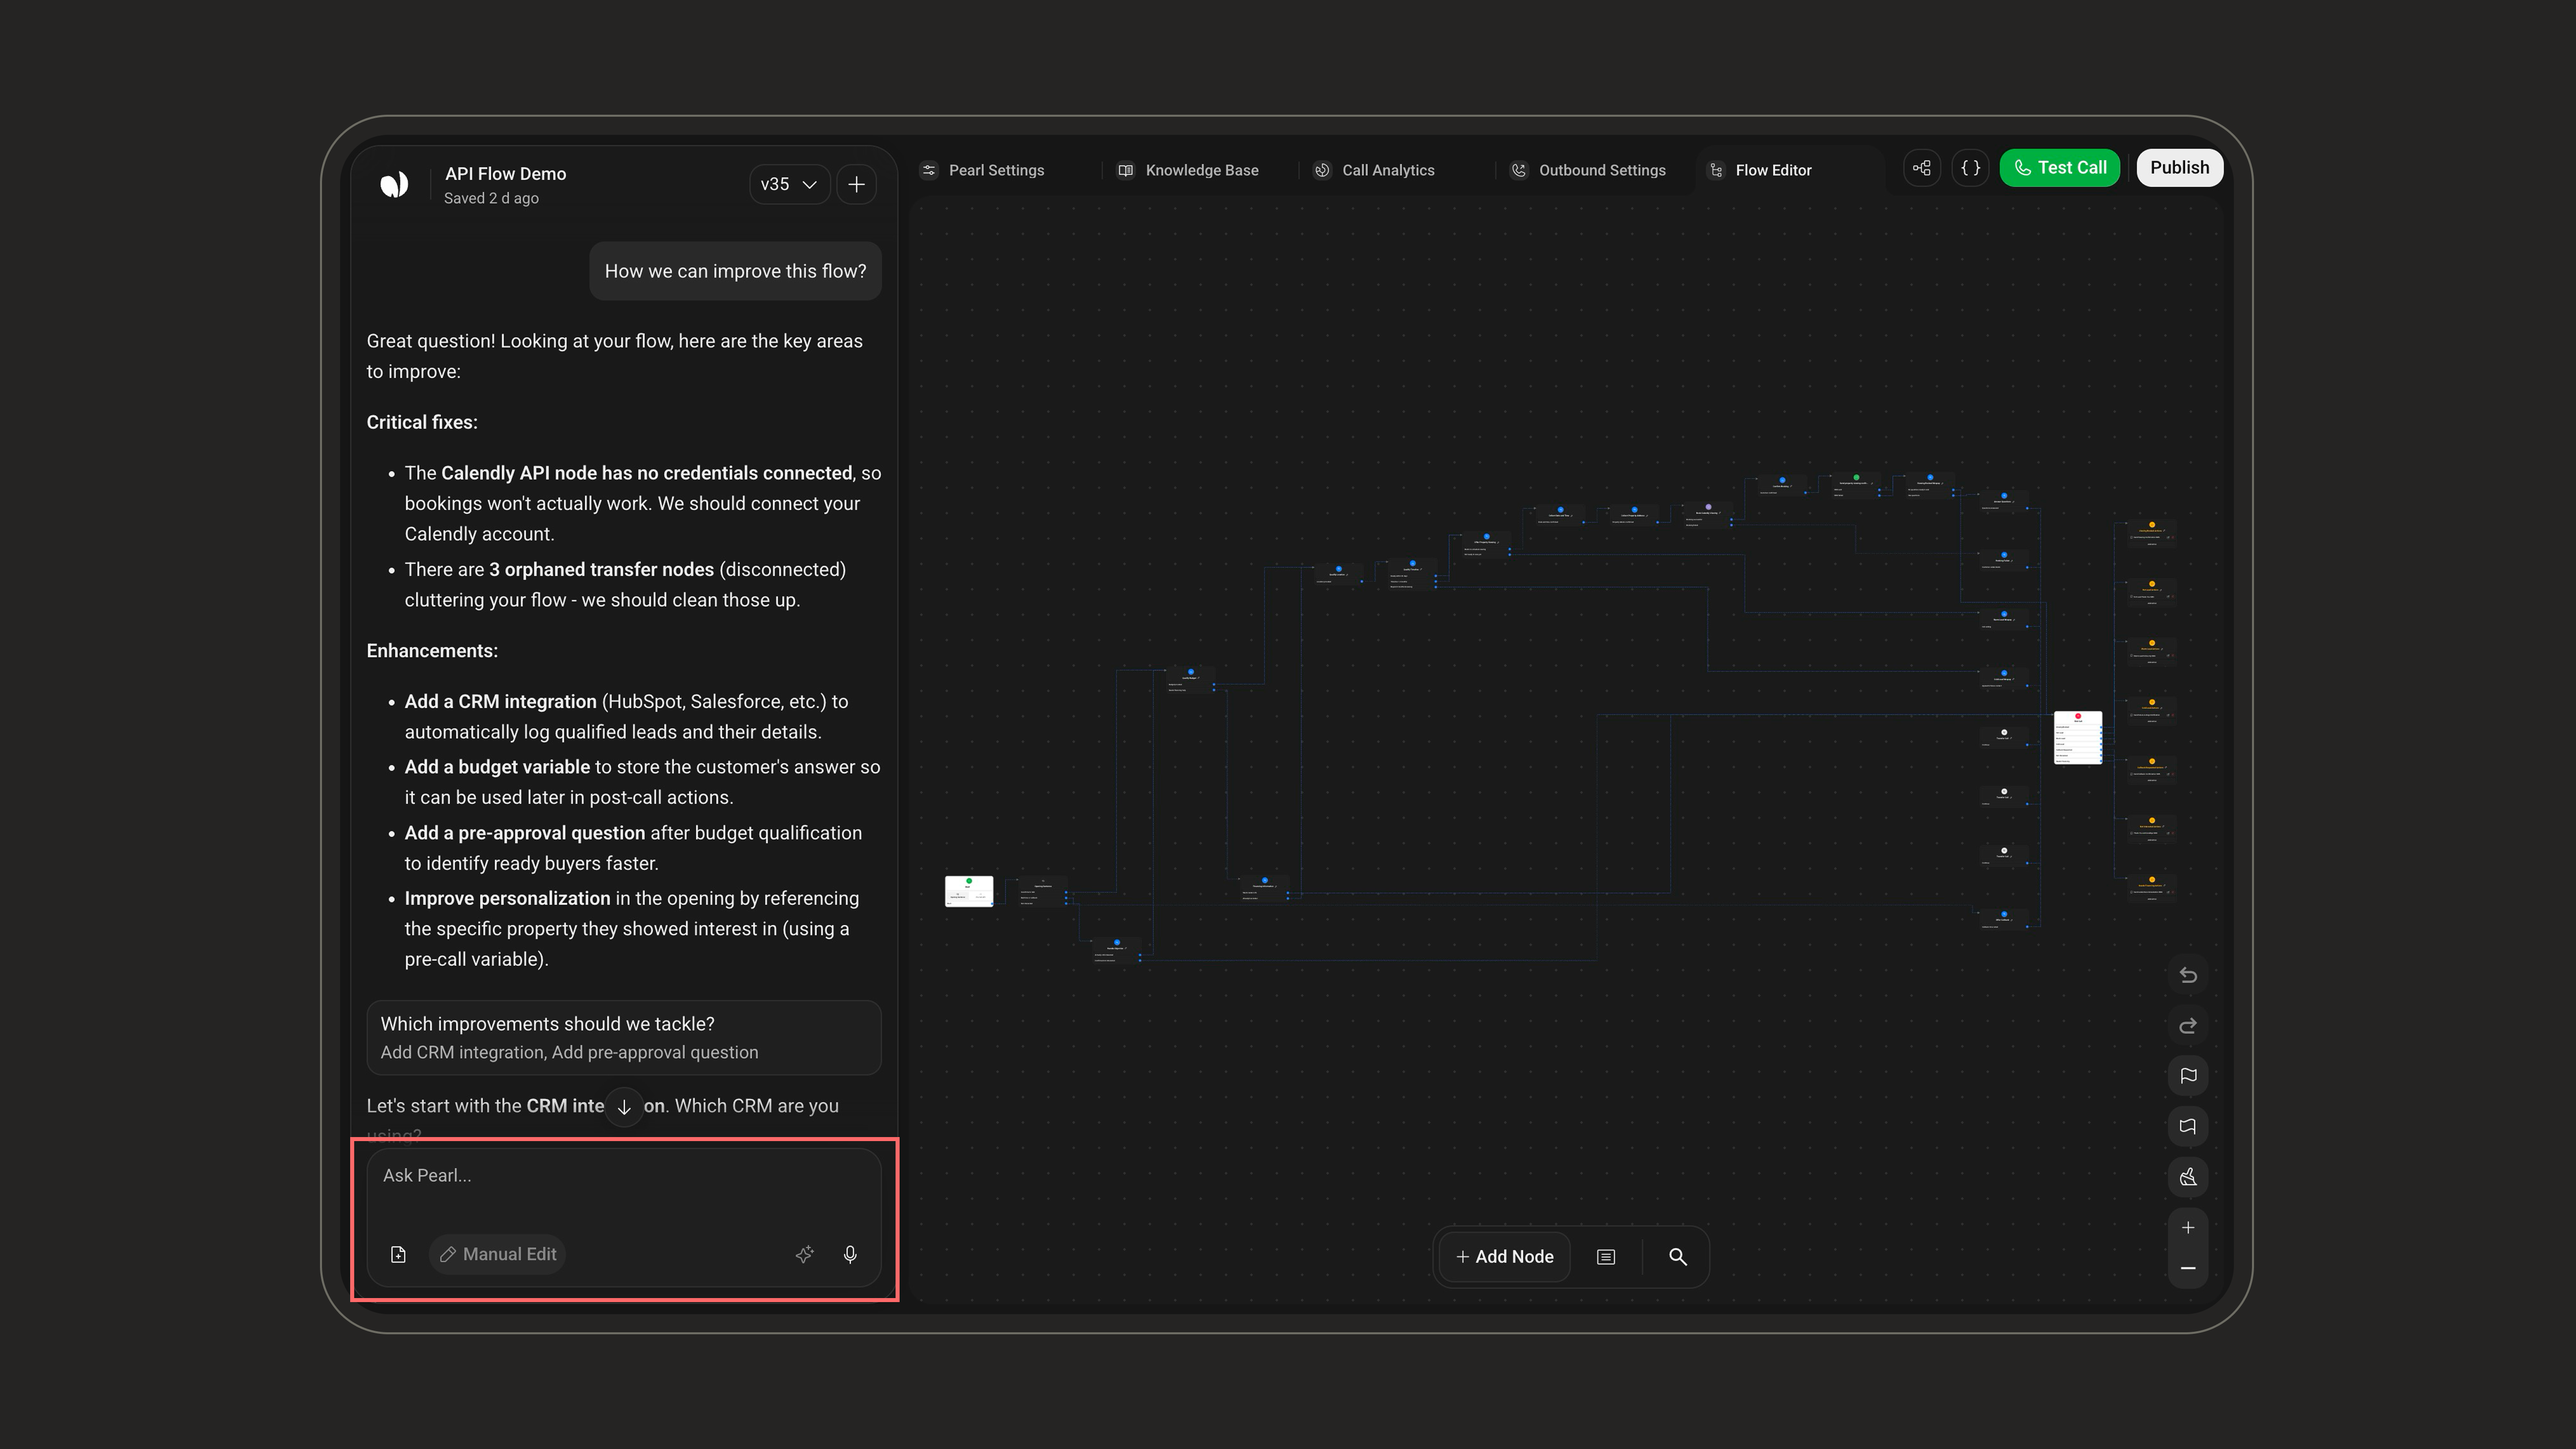Screen dimensions: 2576x1449
Task: Zoom out the canvas with the minus icon
Action: (x=2188, y=1268)
